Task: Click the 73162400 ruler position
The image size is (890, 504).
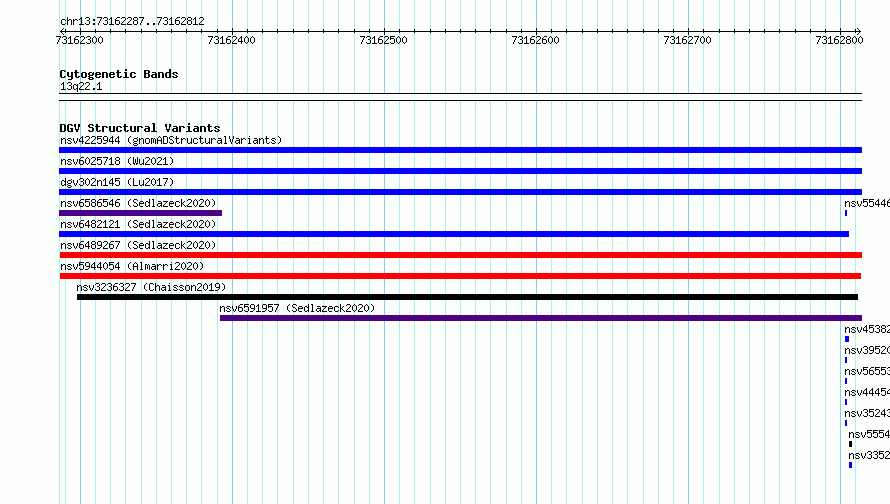Action: (232, 40)
